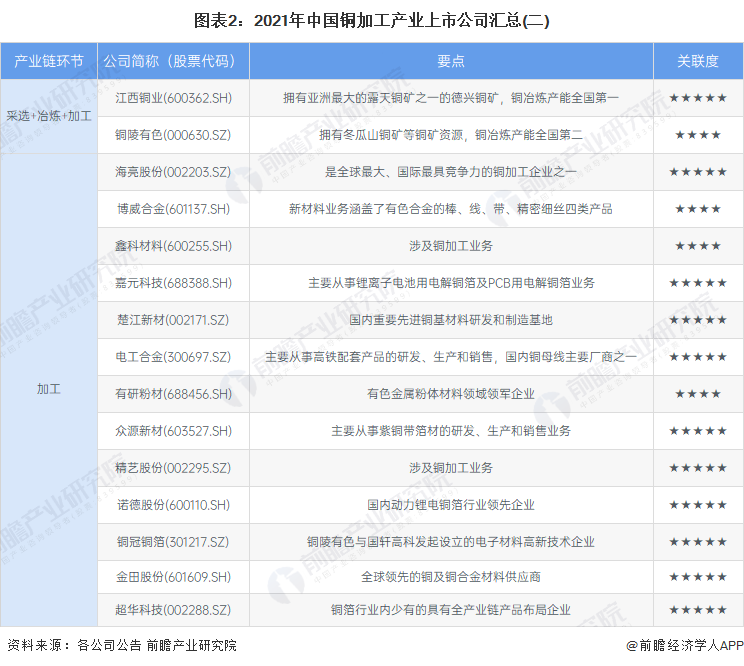Viewport: 744px width, 666px height.
Task: Click the four-star rating for 鑫科材料
Action: coord(698,246)
